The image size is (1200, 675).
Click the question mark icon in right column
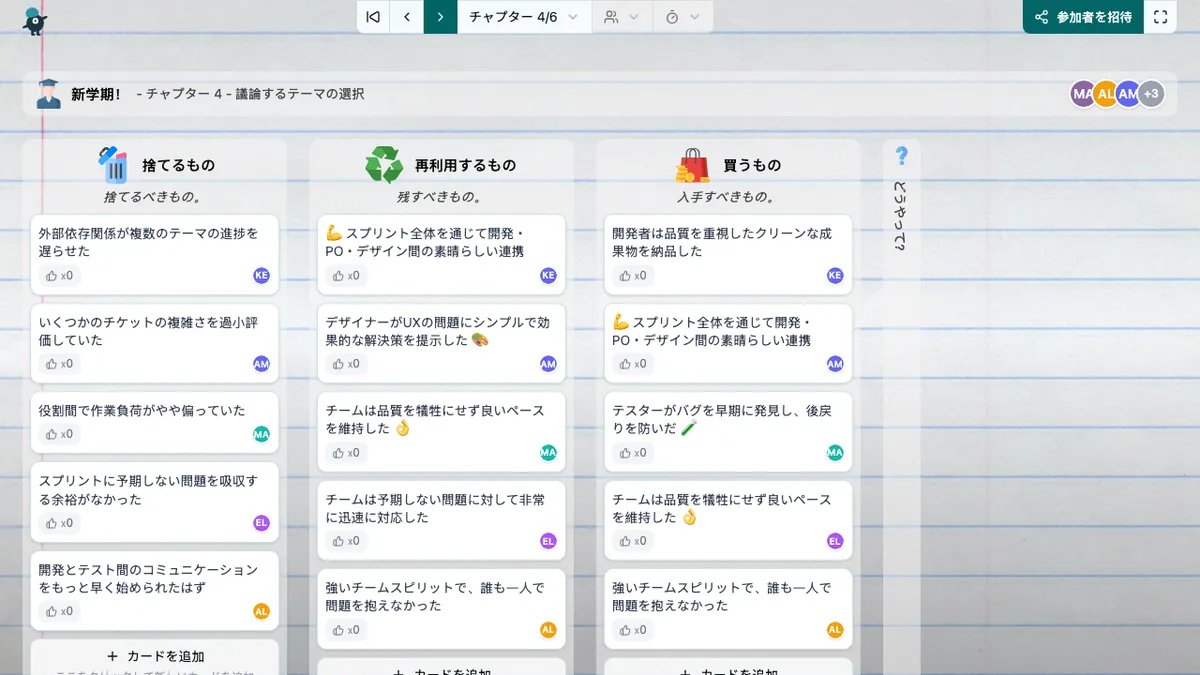pos(901,156)
